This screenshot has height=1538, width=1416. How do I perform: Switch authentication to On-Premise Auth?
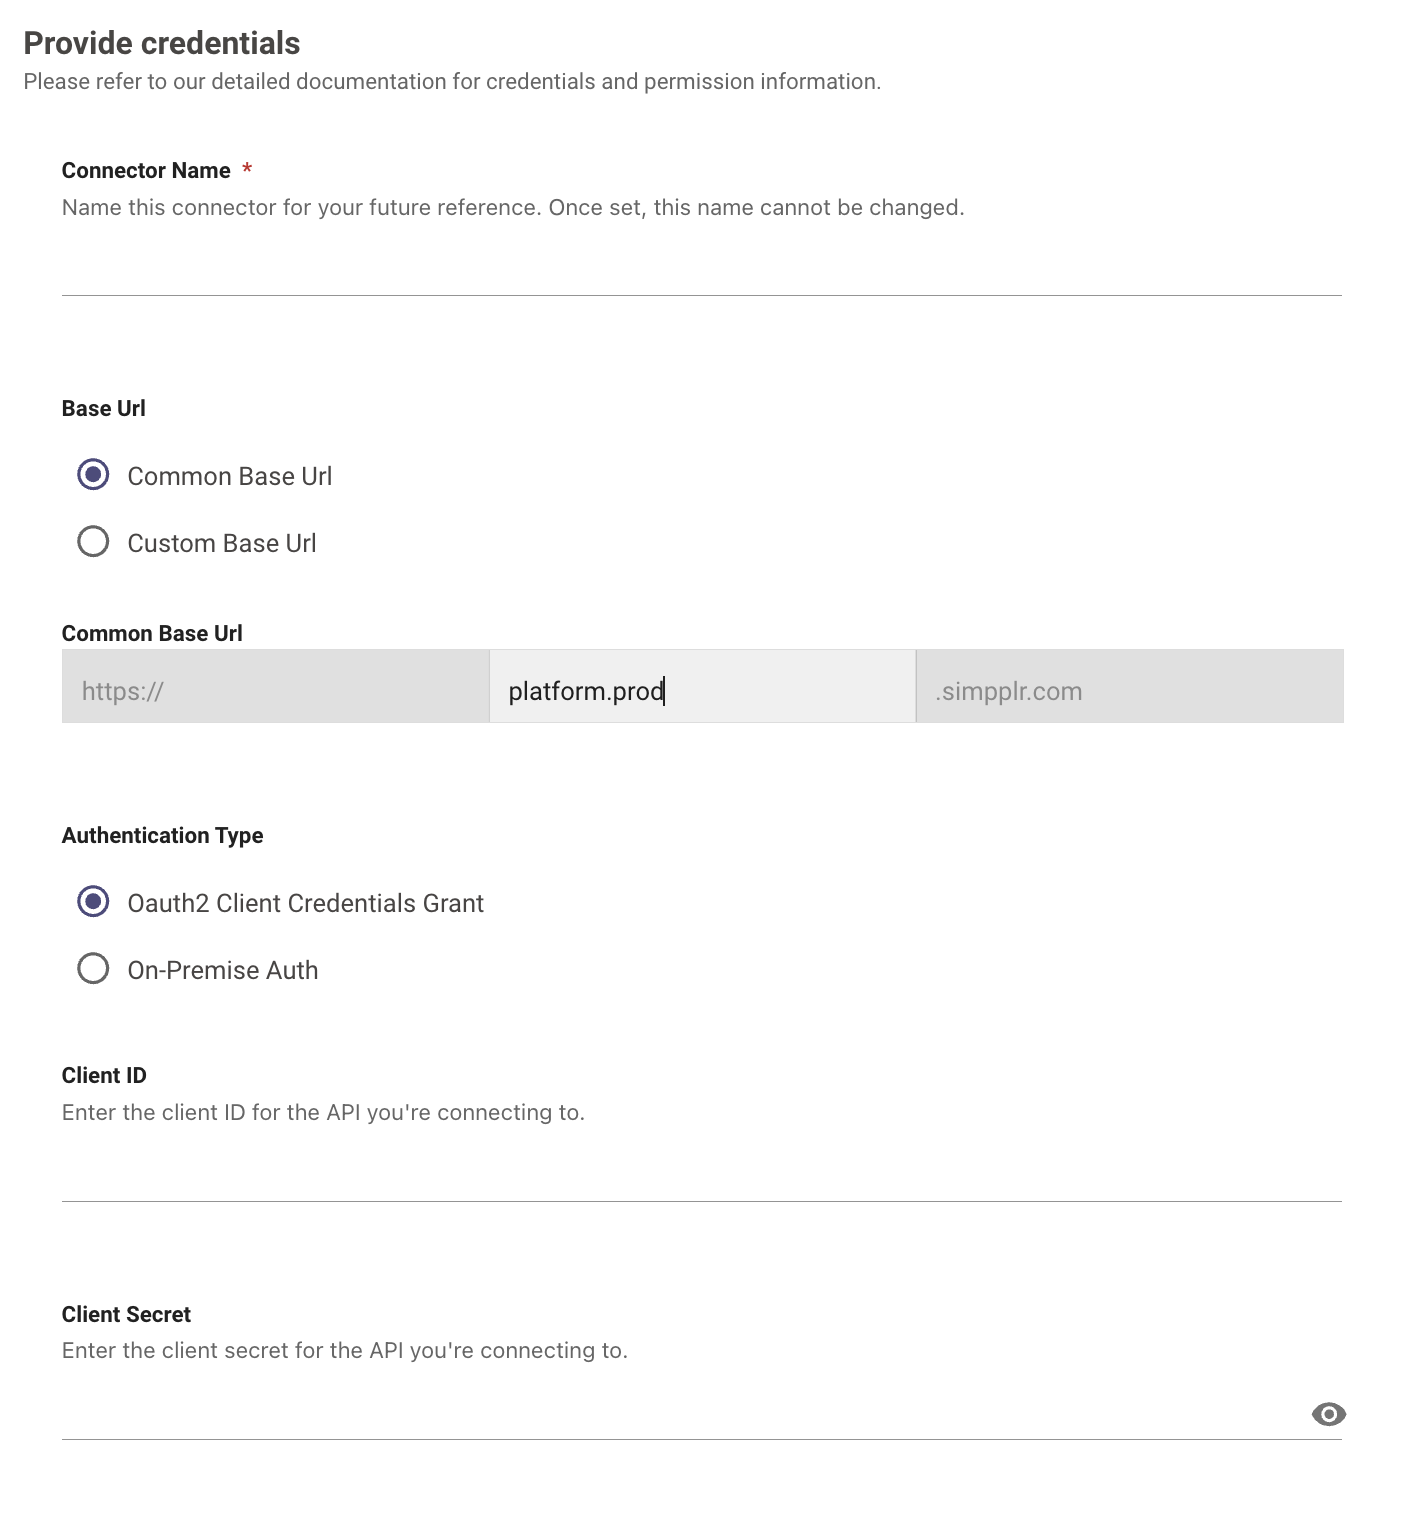[x=93, y=969]
